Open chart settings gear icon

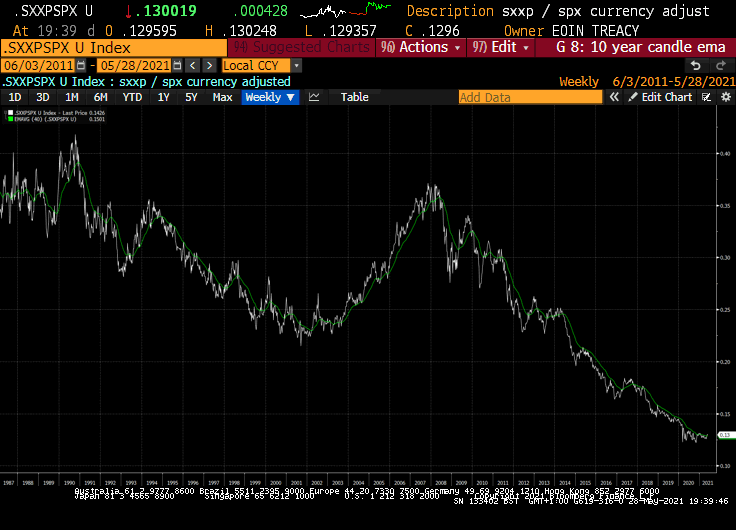tap(726, 97)
